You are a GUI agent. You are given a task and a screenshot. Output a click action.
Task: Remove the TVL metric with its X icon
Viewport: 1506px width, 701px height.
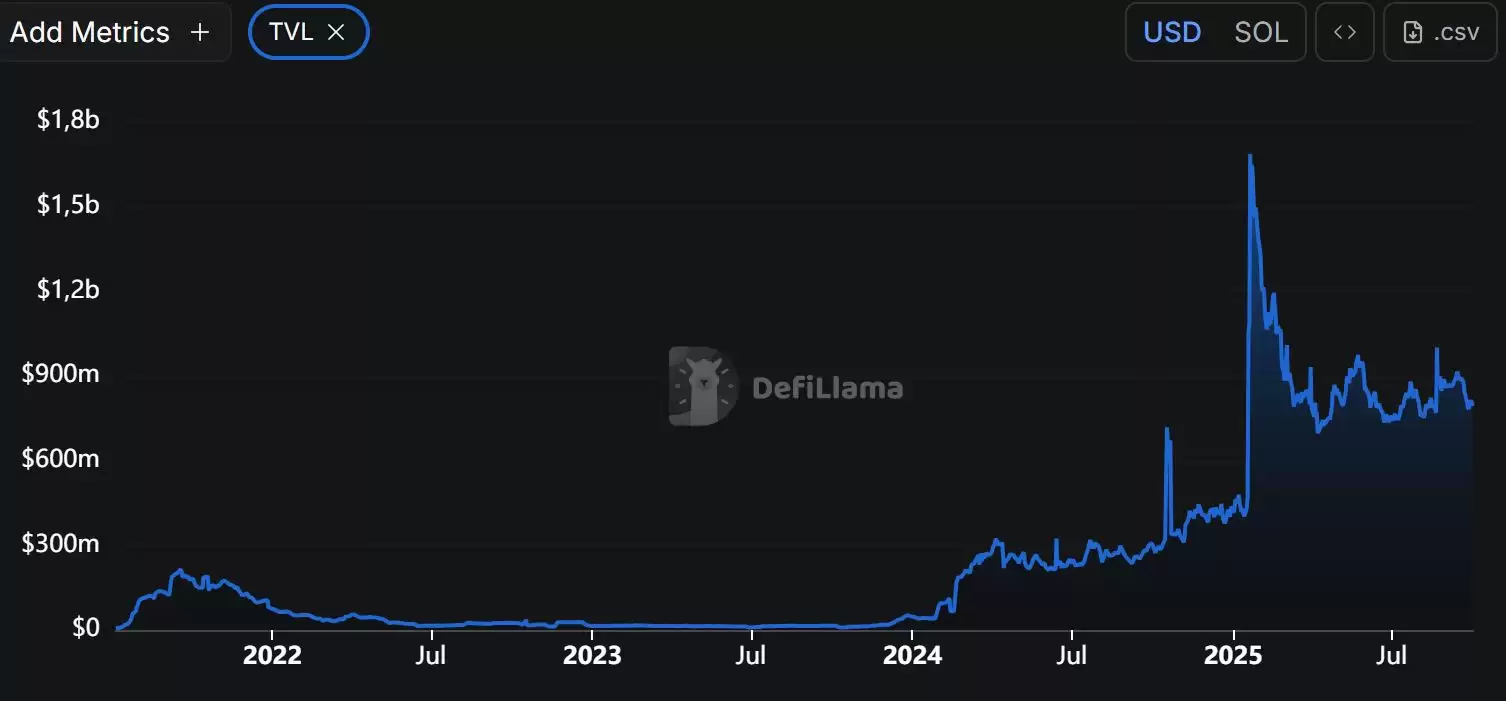tap(336, 32)
